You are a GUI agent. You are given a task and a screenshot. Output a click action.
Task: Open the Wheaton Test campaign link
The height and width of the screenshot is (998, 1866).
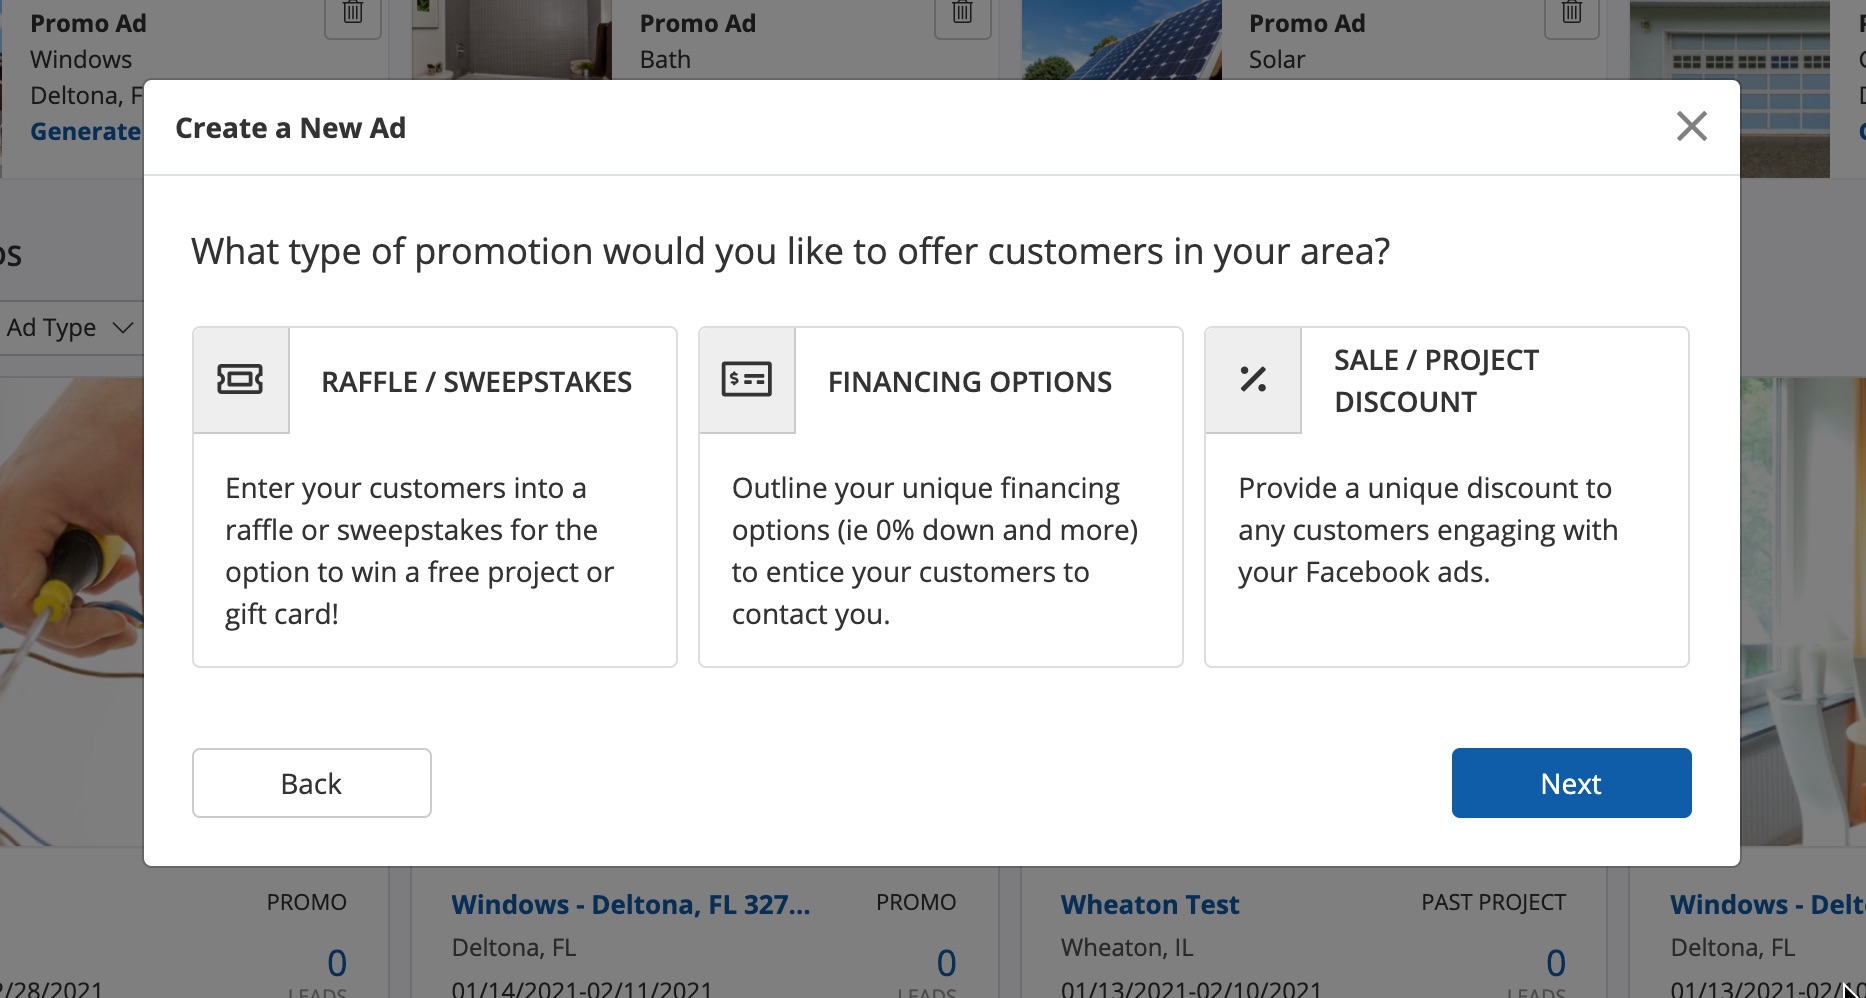coord(1149,905)
